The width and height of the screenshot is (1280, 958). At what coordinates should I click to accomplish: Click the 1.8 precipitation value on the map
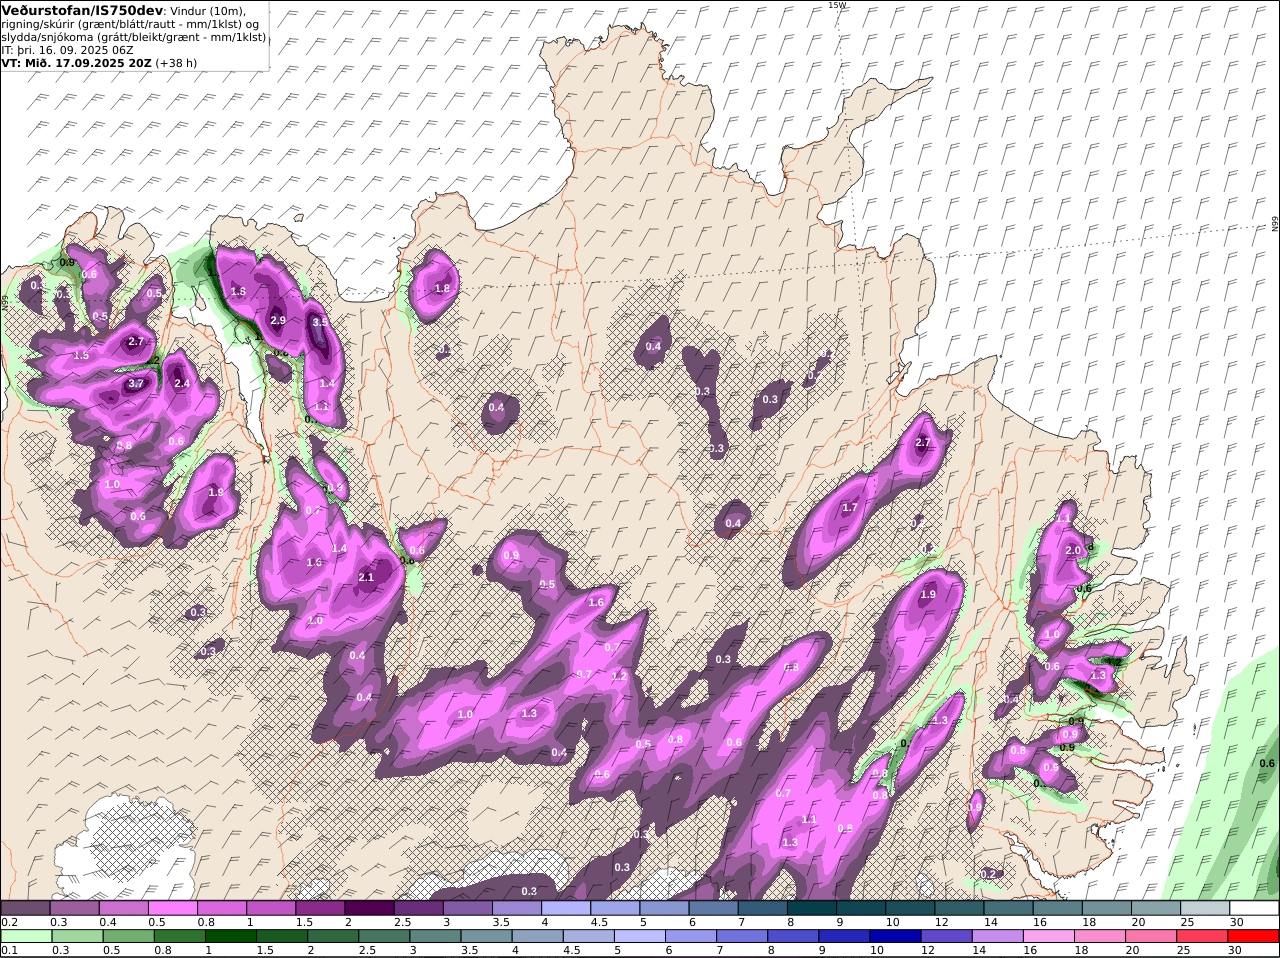point(442,288)
